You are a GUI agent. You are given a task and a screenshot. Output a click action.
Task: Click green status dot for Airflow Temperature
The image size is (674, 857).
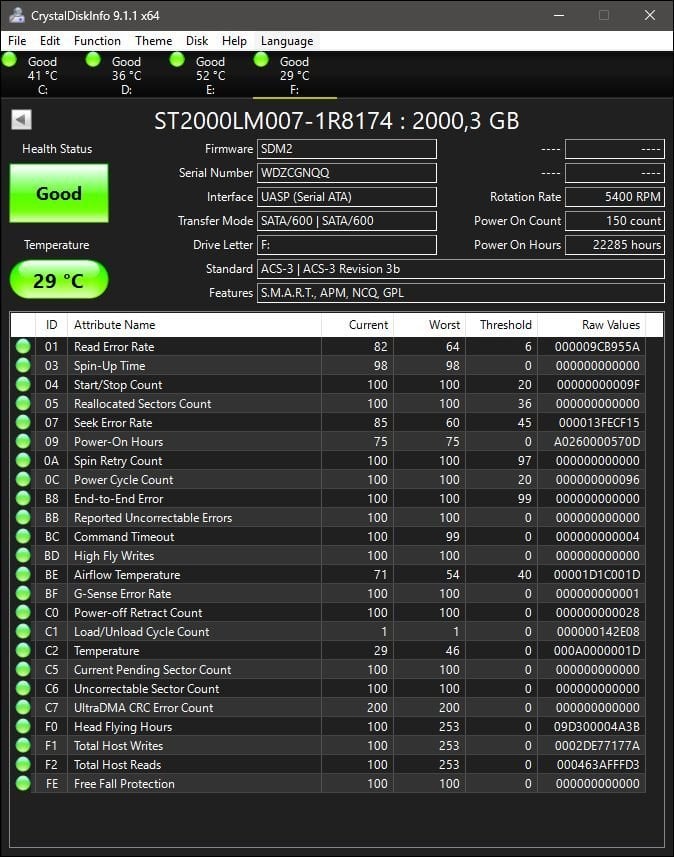(x=23, y=574)
